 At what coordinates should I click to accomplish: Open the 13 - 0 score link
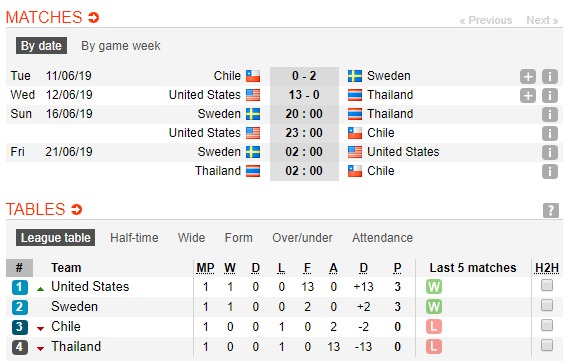click(x=304, y=95)
